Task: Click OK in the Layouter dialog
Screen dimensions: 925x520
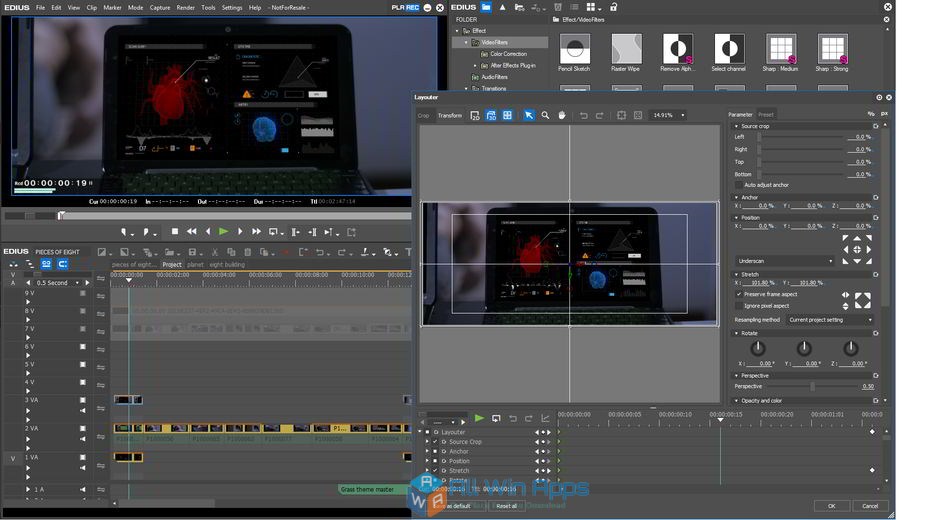Action: 832,506
